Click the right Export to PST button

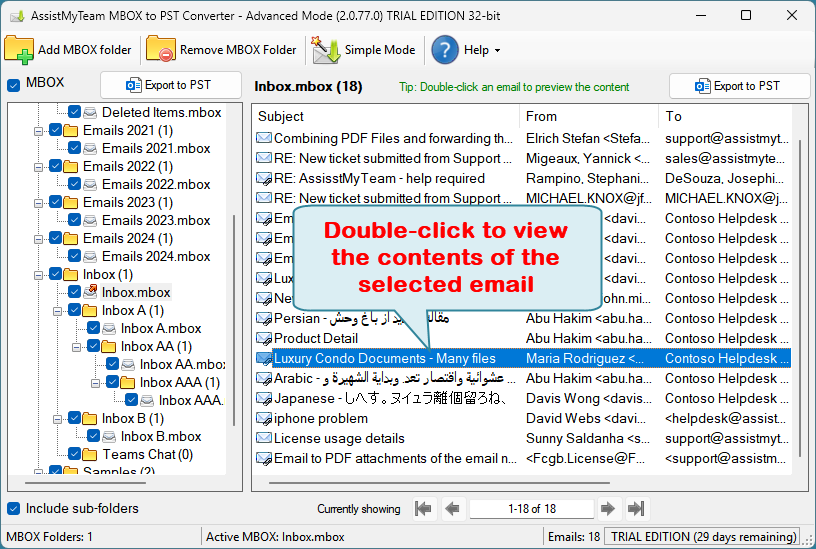(740, 86)
